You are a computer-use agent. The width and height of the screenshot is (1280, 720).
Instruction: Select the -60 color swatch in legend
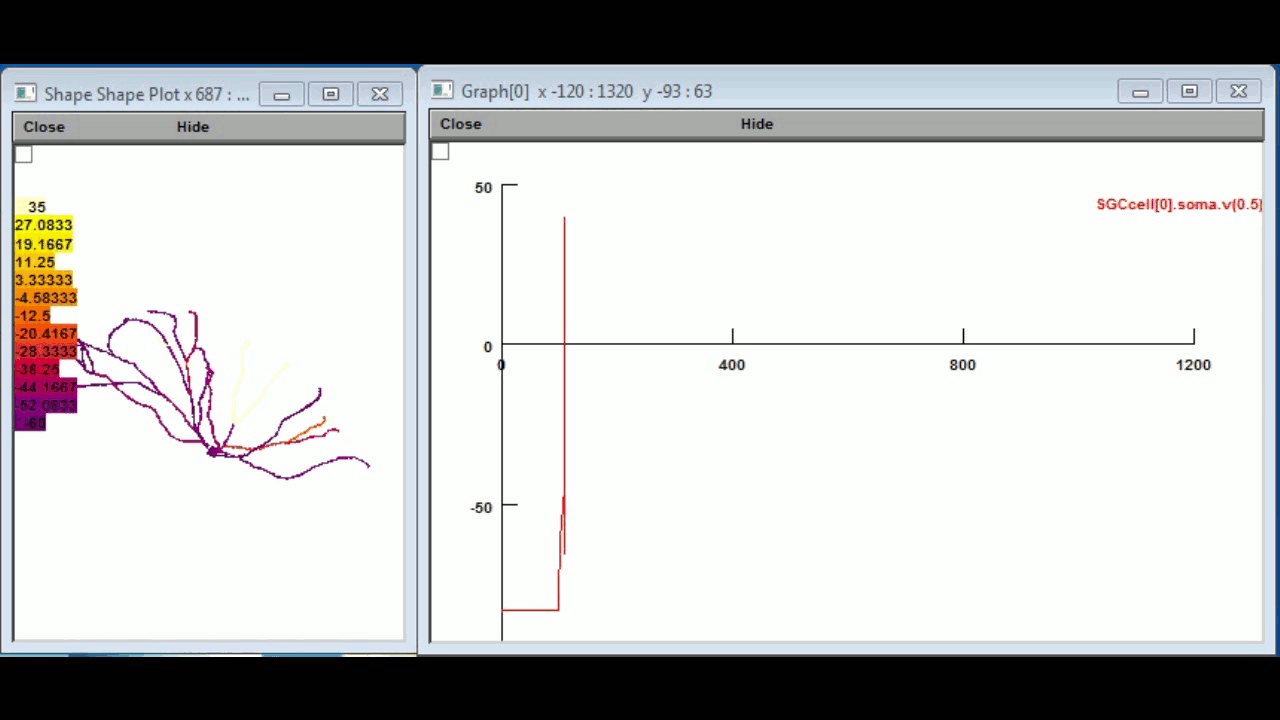click(30, 423)
